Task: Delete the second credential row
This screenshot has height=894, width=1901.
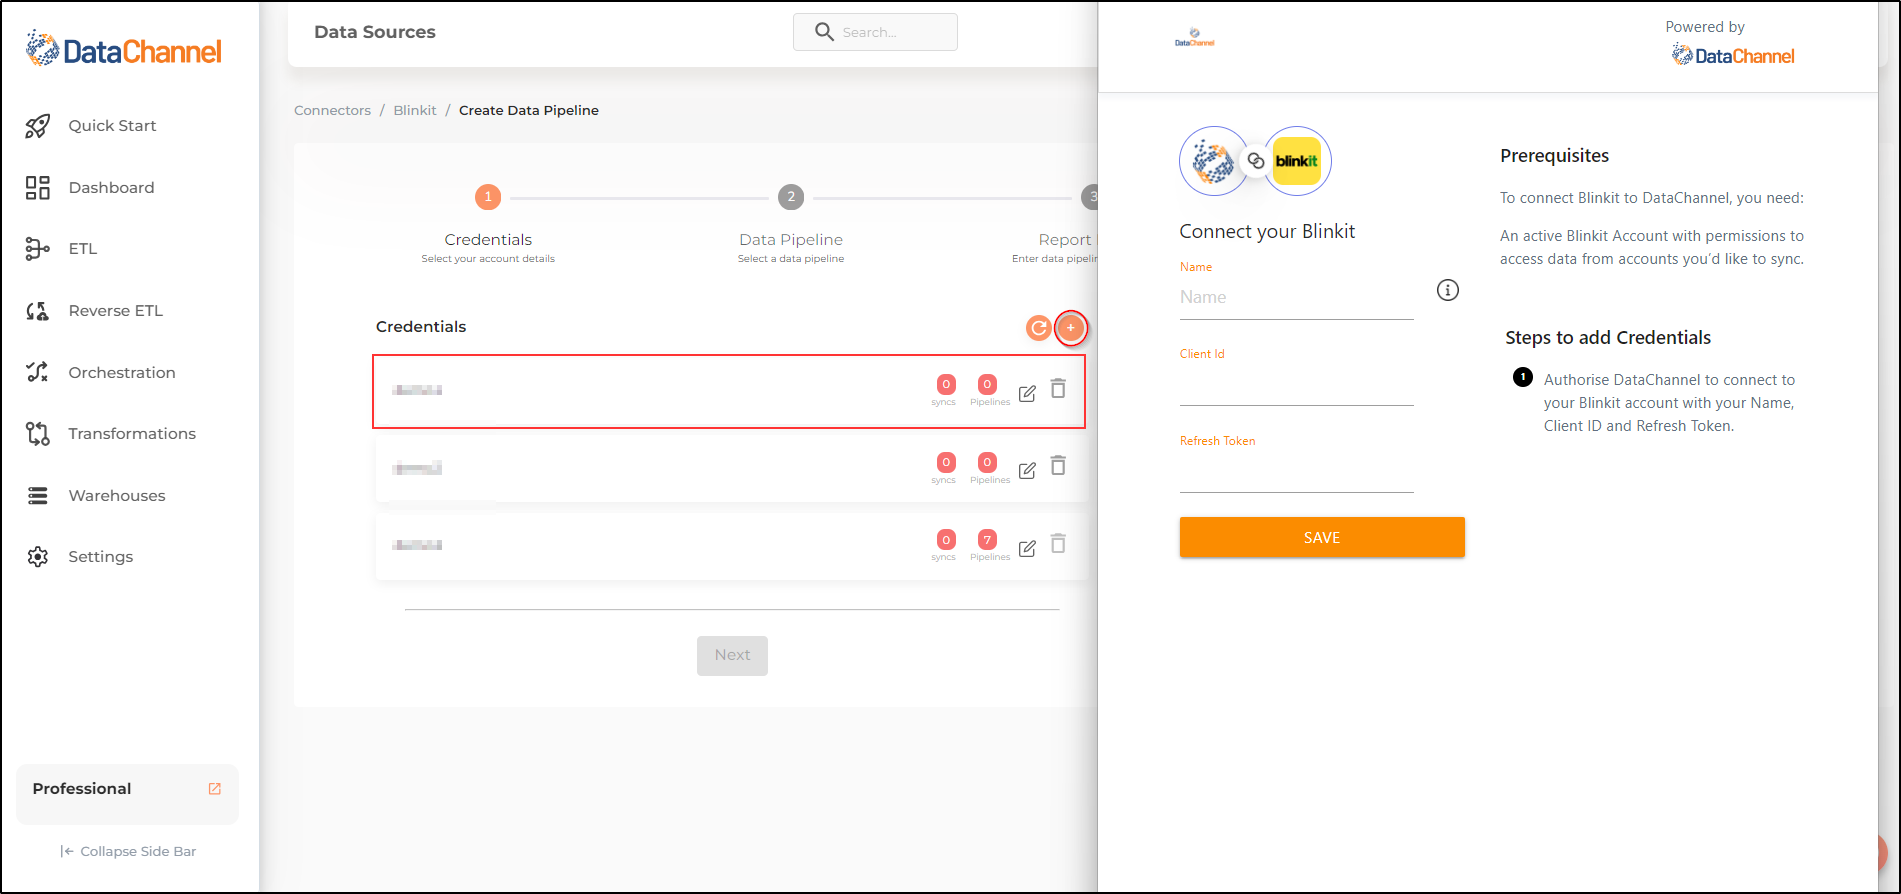Action: [1058, 465]
